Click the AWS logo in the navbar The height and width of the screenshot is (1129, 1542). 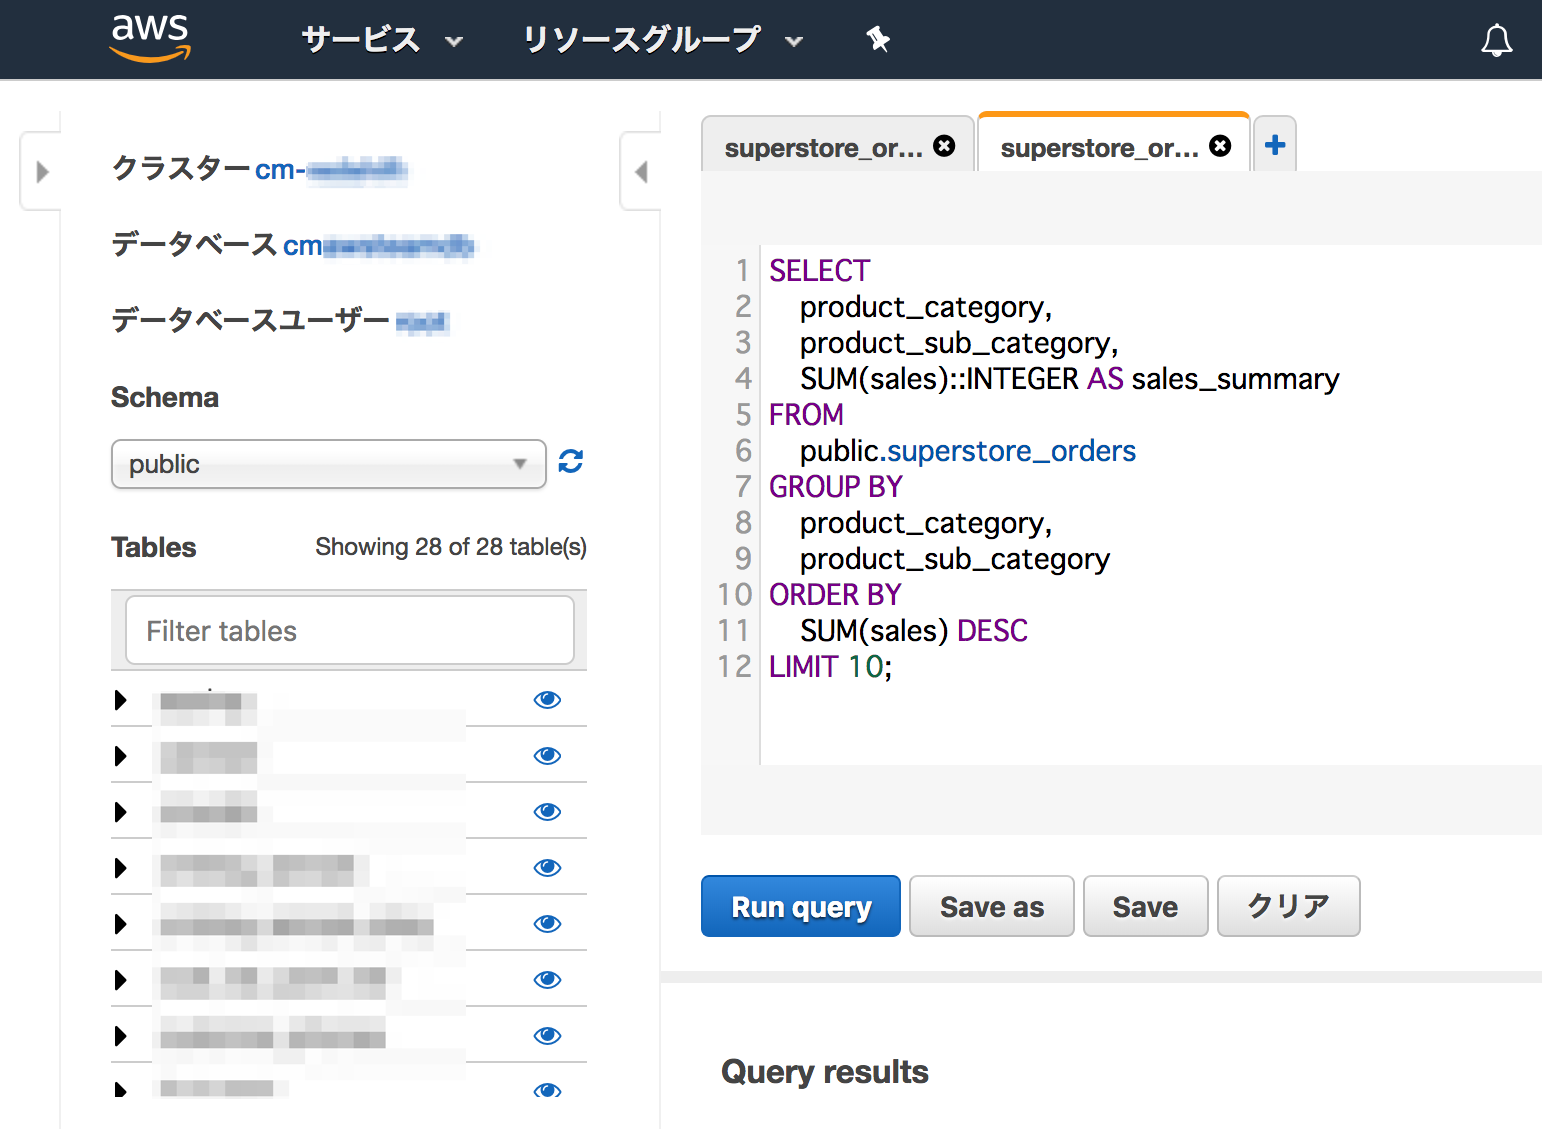click(x=149, y=38)
